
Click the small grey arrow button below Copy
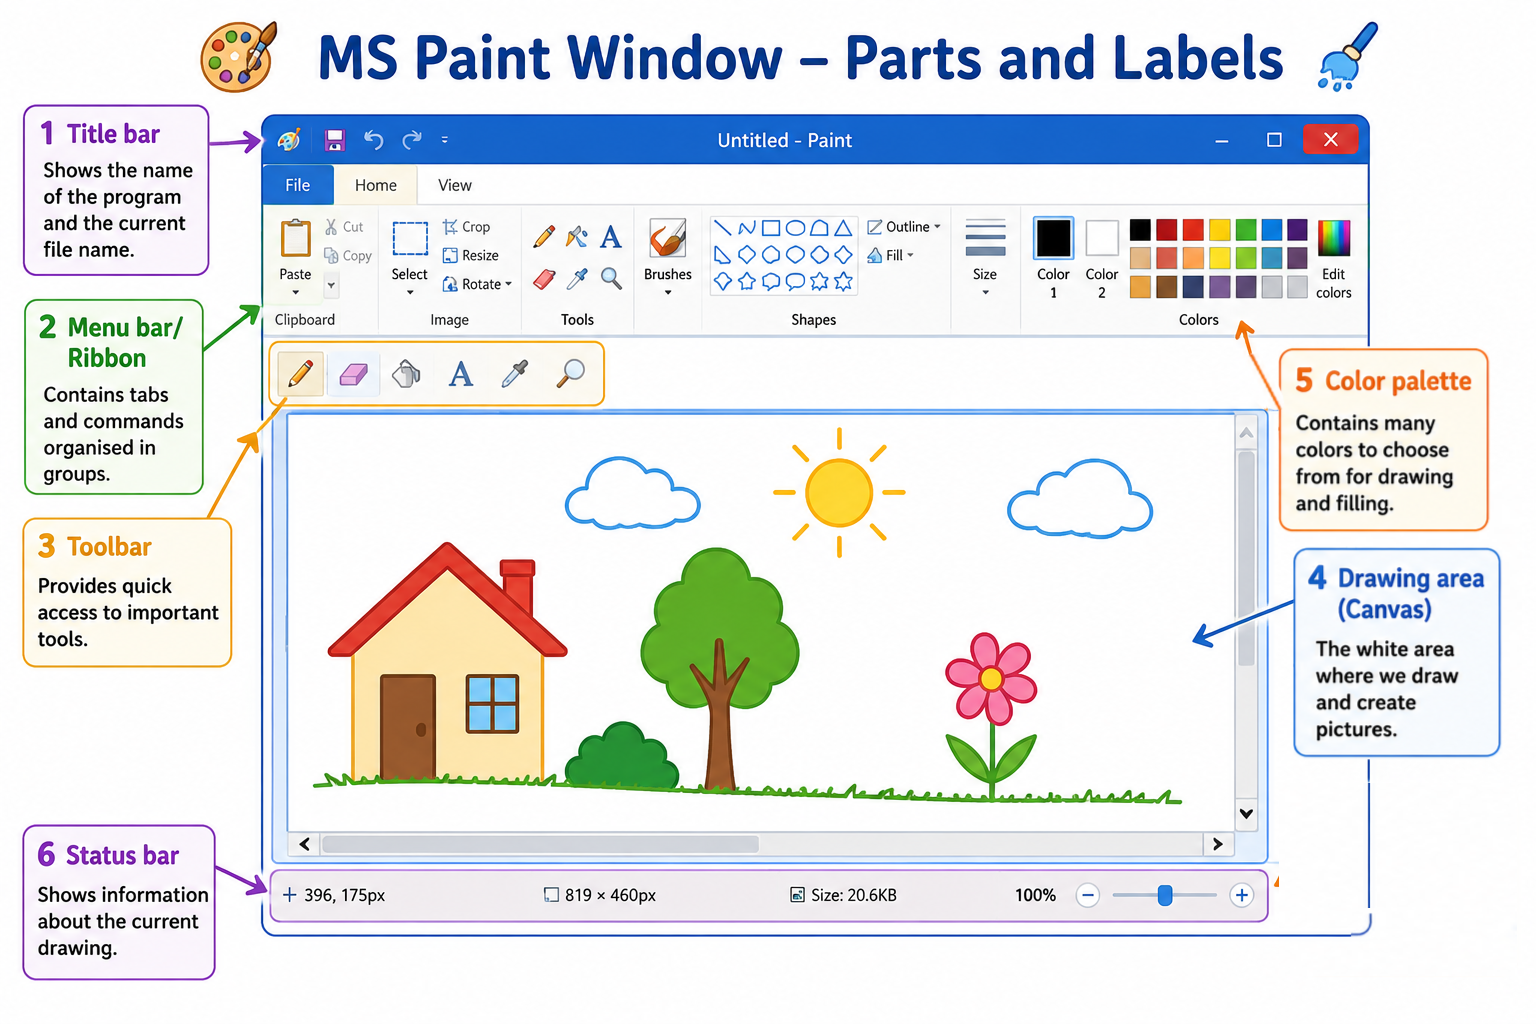[x=331, y=285]
